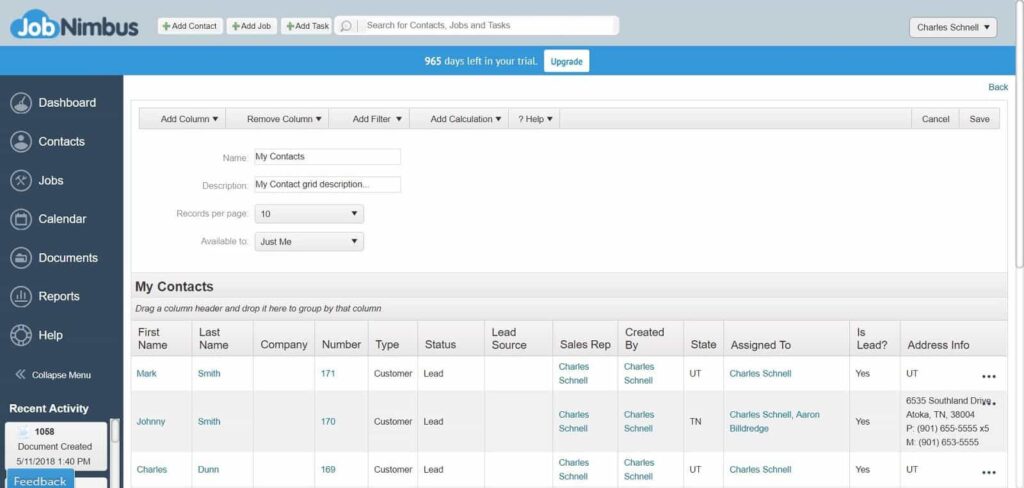The width and height of the screenshot is (1024, 488).
Task: Save the contact grid settings
Action: 979,119
